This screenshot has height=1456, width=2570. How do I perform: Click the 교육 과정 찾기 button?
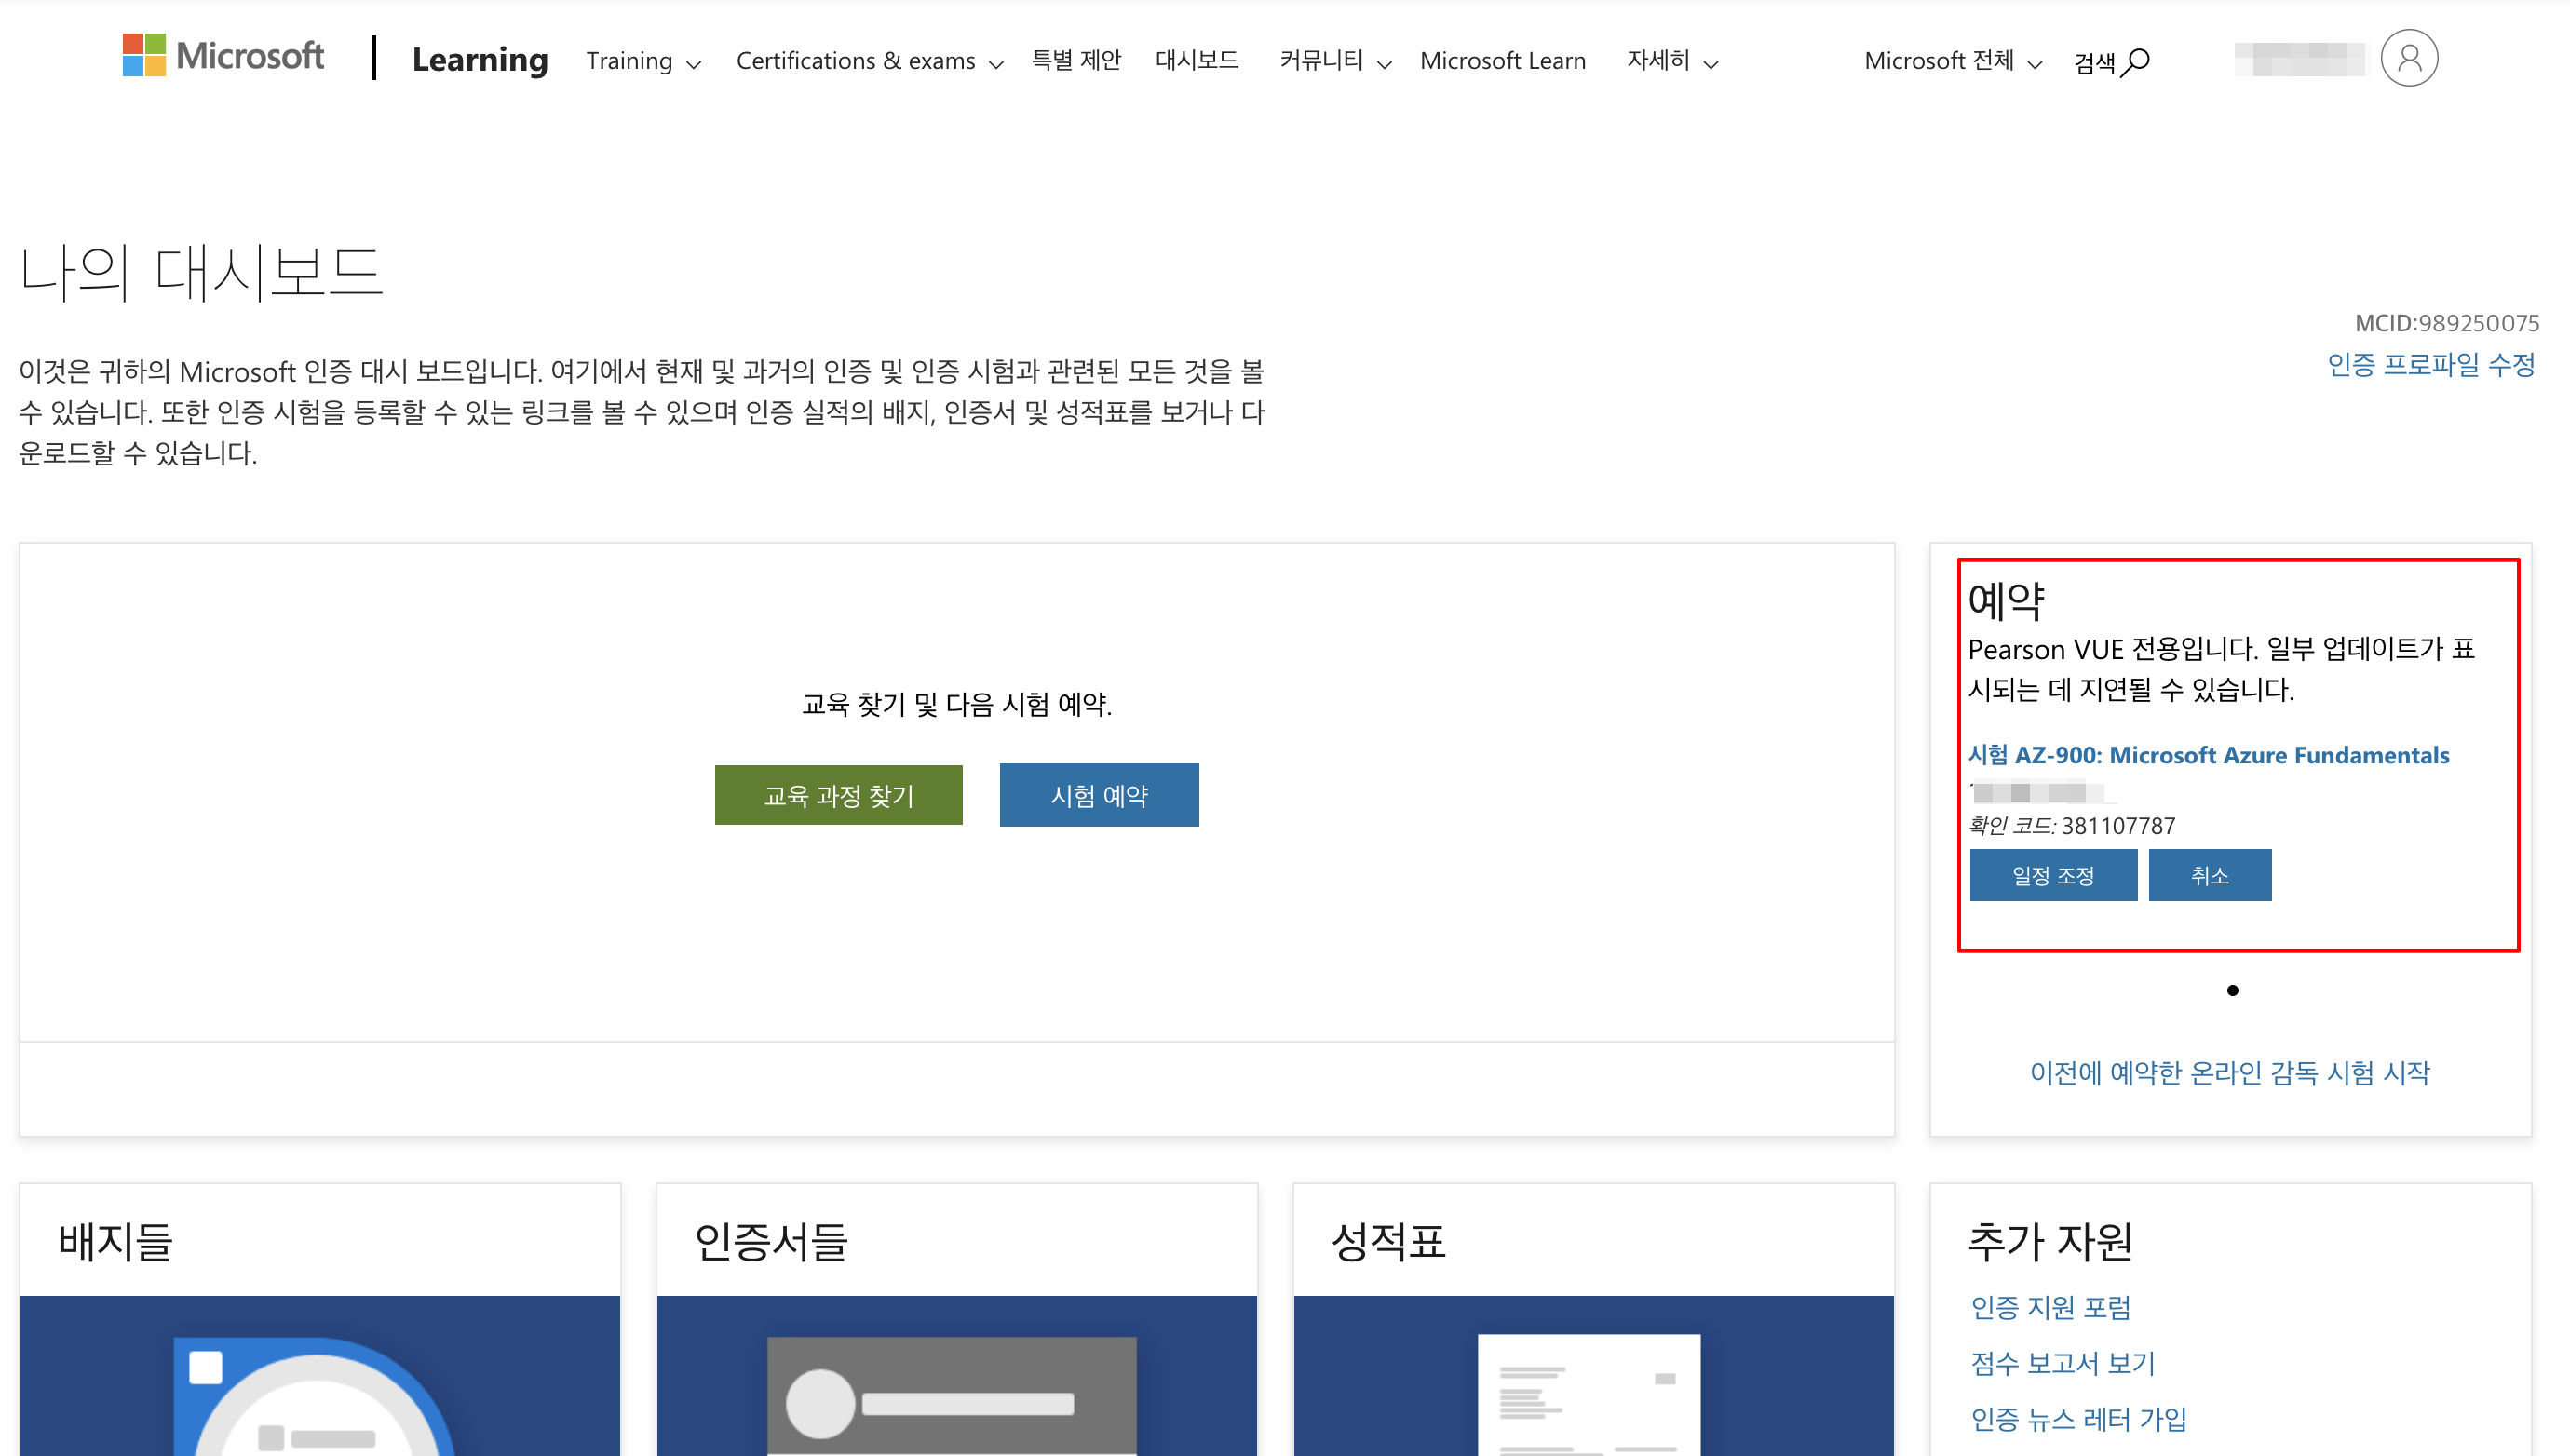pyautogui.click(x=838, y=795)
